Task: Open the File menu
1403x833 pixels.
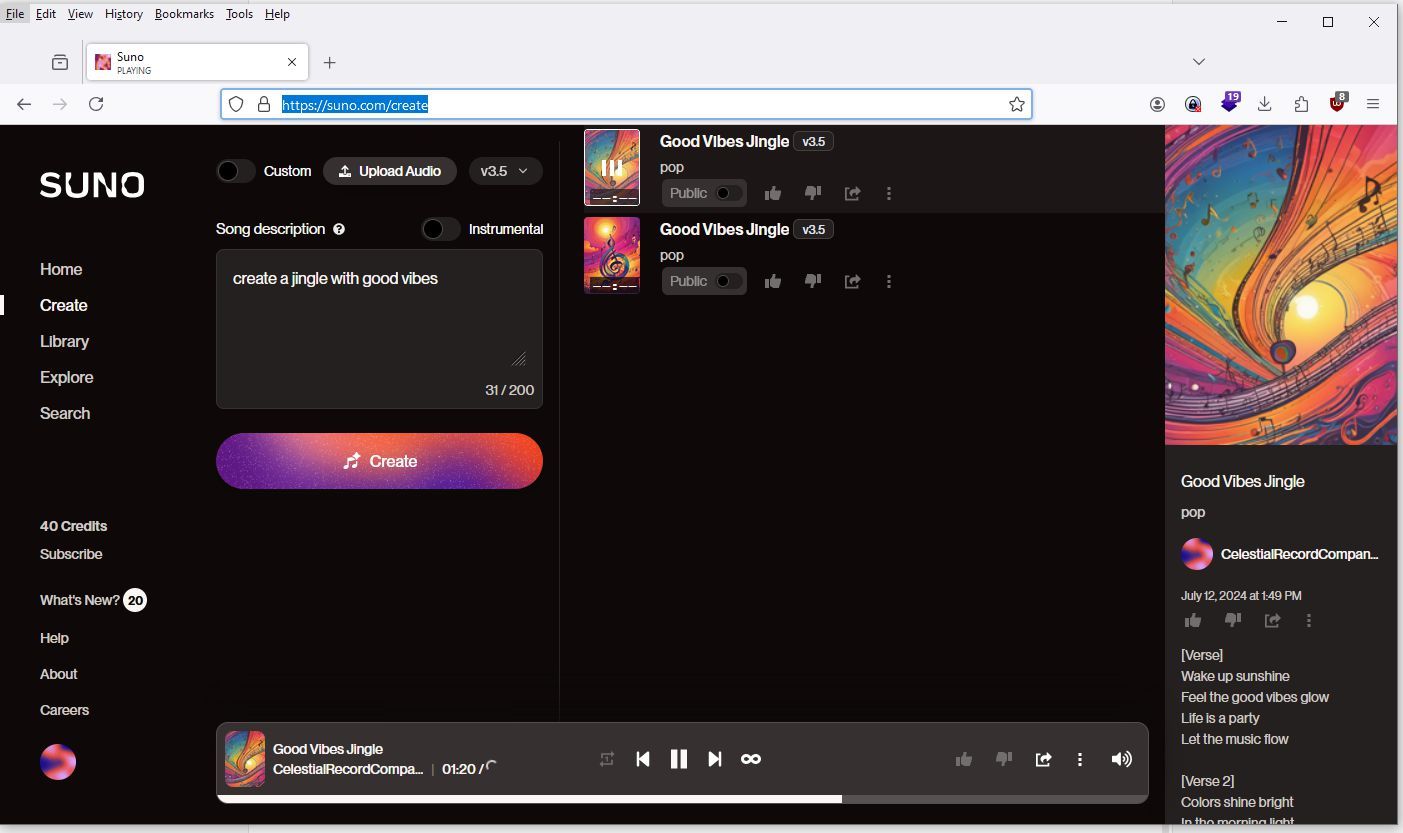Action: 15,14
